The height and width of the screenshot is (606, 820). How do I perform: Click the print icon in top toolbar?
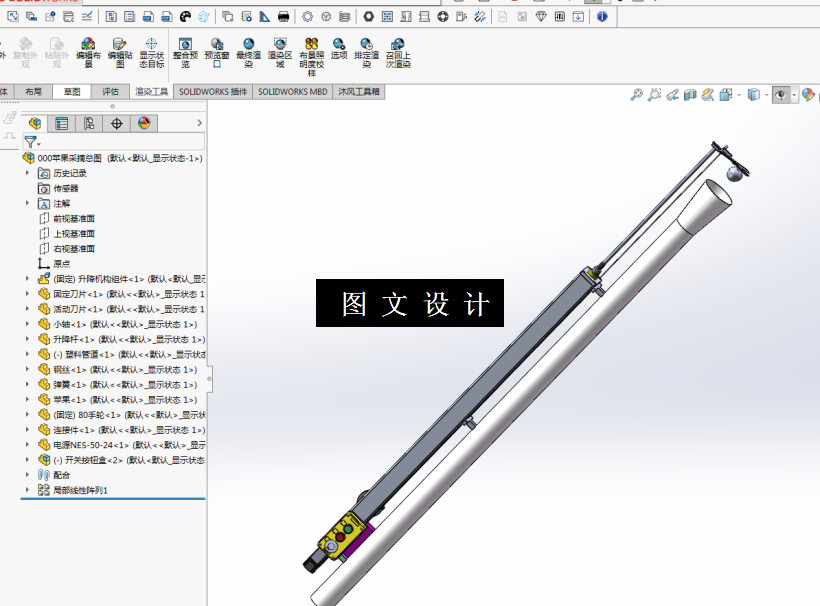click(x=283, y=17)
